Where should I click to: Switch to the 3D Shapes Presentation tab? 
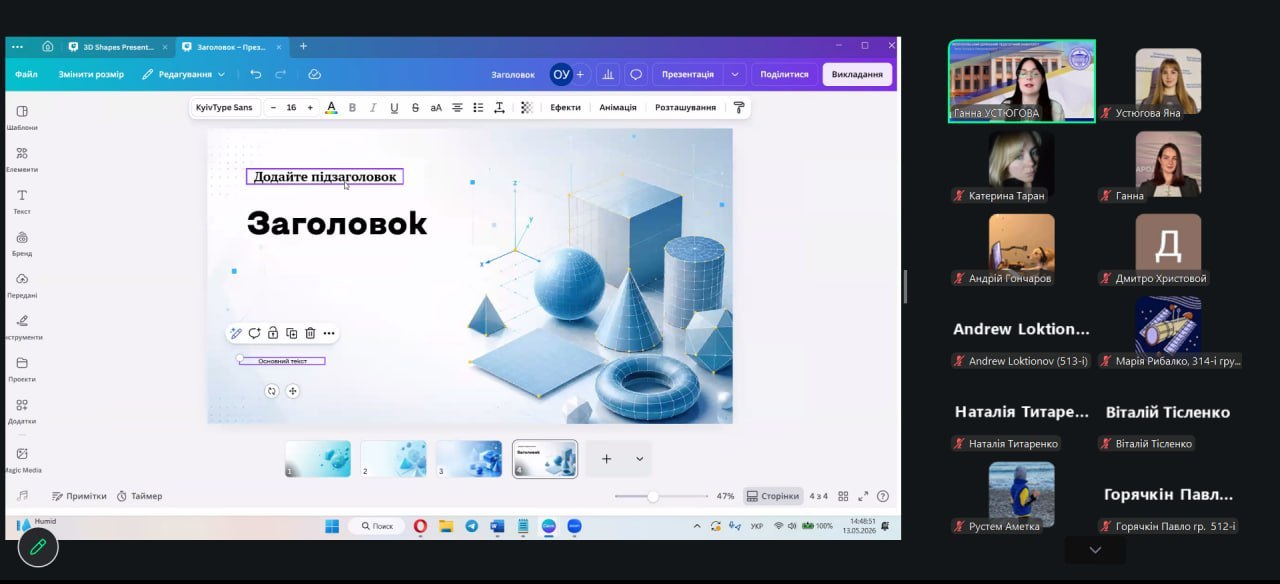pos(117,46)
